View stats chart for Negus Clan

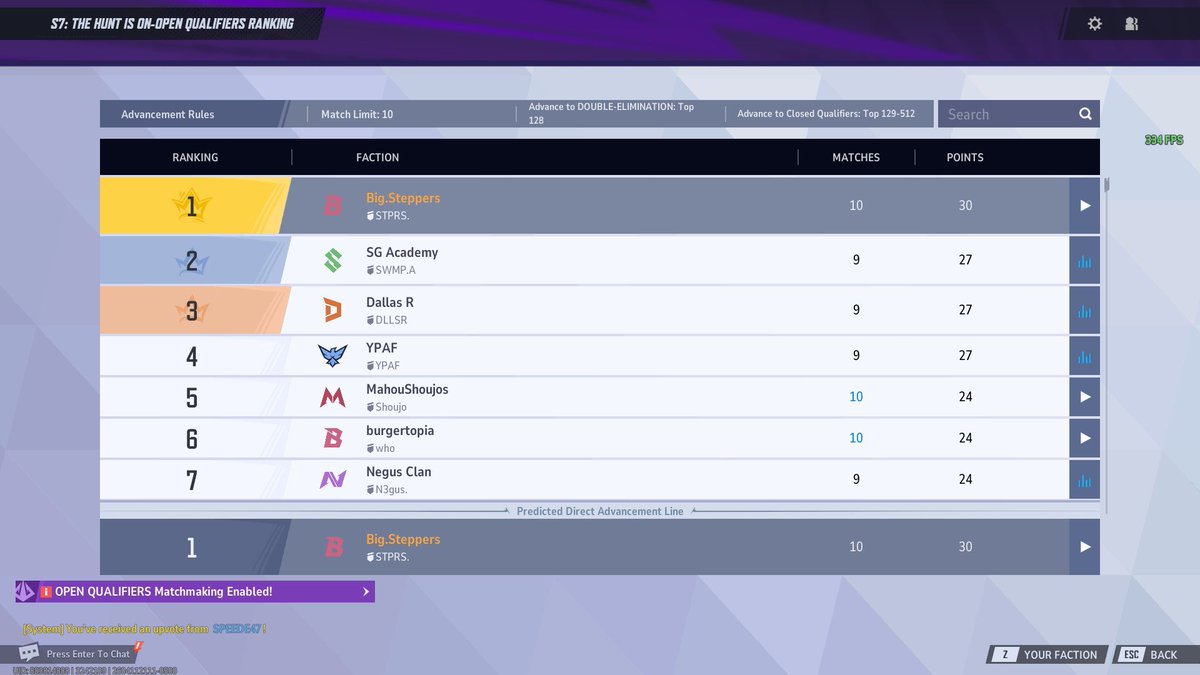click(1085, 479)
